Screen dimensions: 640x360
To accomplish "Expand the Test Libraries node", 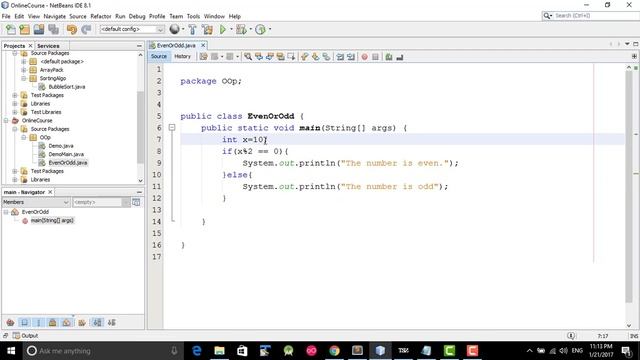I will [x=15, y=112].
